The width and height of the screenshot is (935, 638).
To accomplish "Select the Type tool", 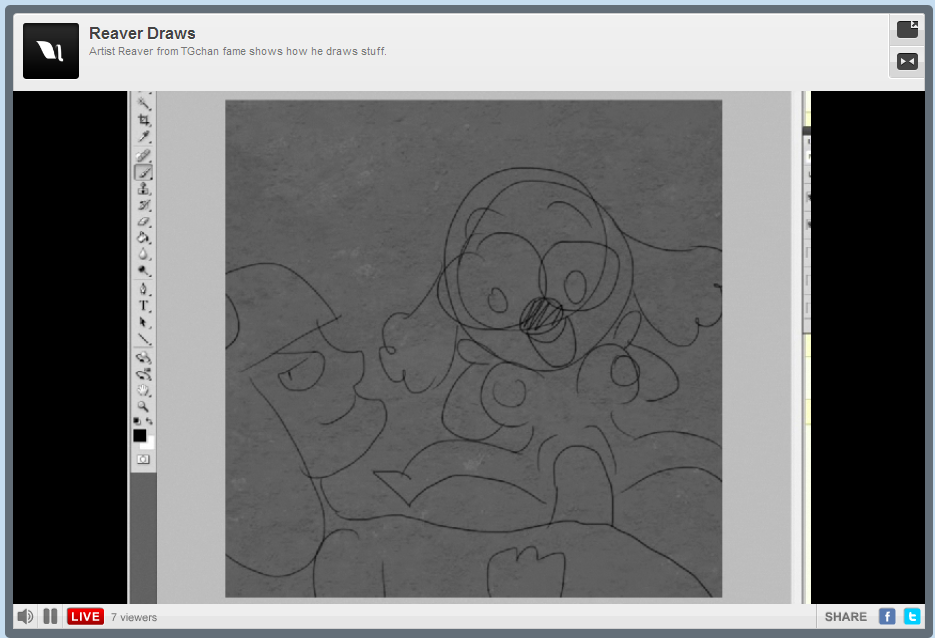I will pyautogui.click(x=144, y=306).
